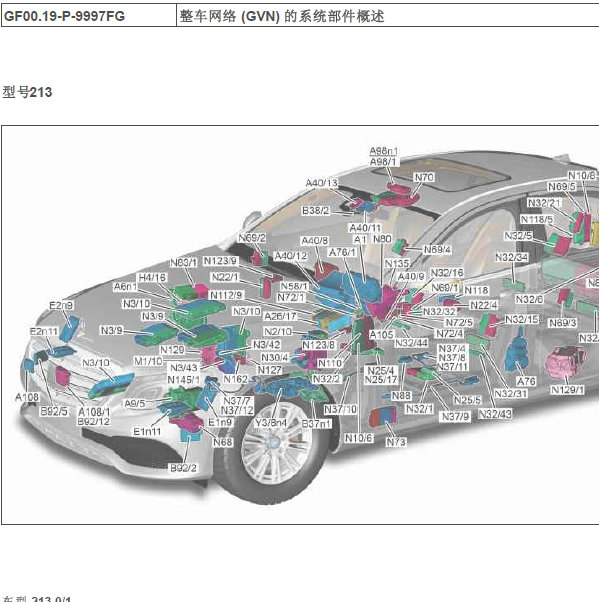Select the A40/12 label
Screen dimensions: 599x602
pos(290,256)
